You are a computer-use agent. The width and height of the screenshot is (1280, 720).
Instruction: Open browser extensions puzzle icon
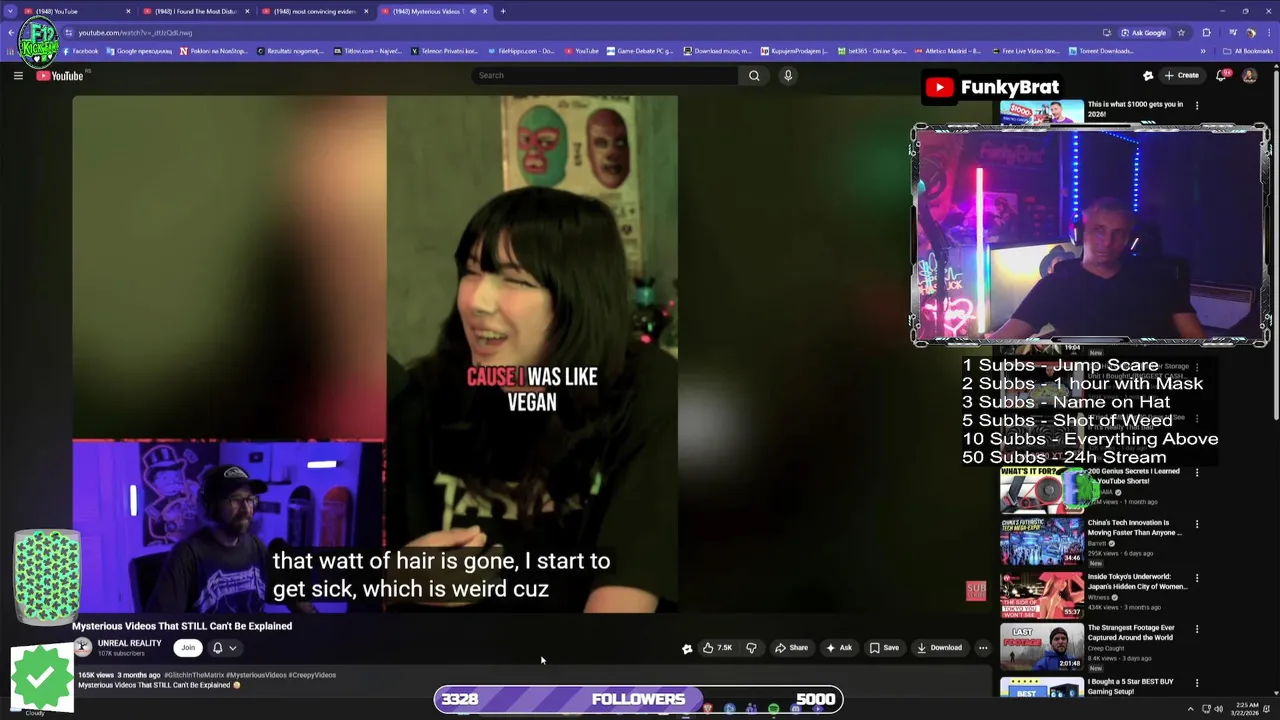point(1206,32)
